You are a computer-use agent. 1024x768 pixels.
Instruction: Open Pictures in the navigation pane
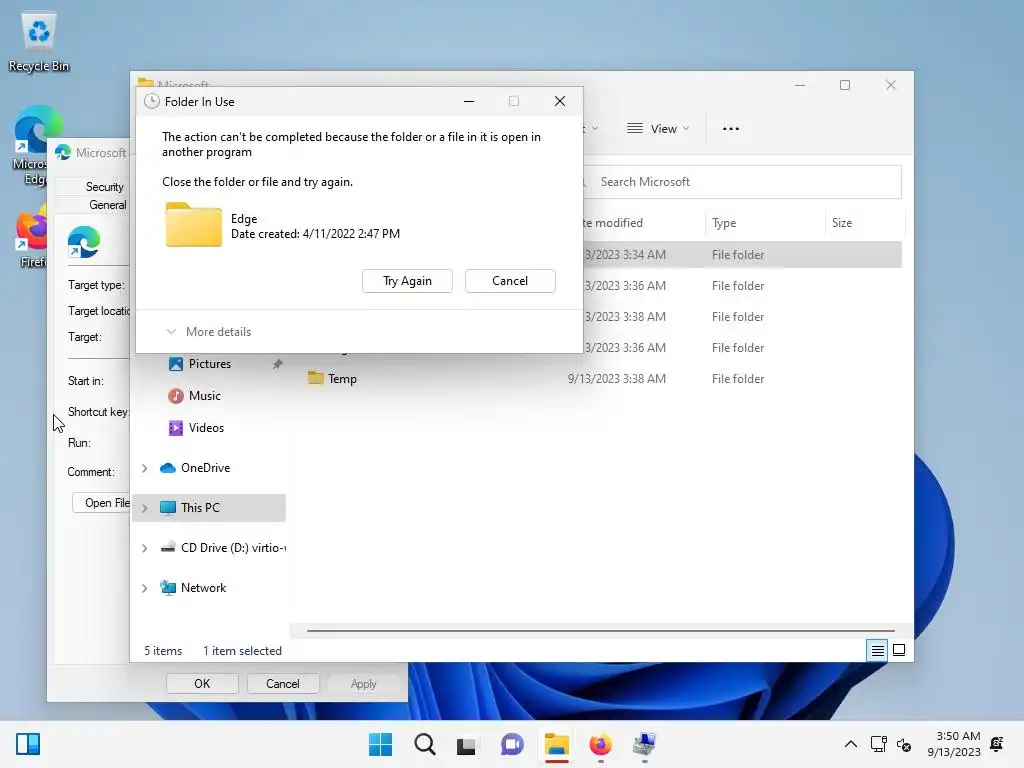(x=210, y=364)
